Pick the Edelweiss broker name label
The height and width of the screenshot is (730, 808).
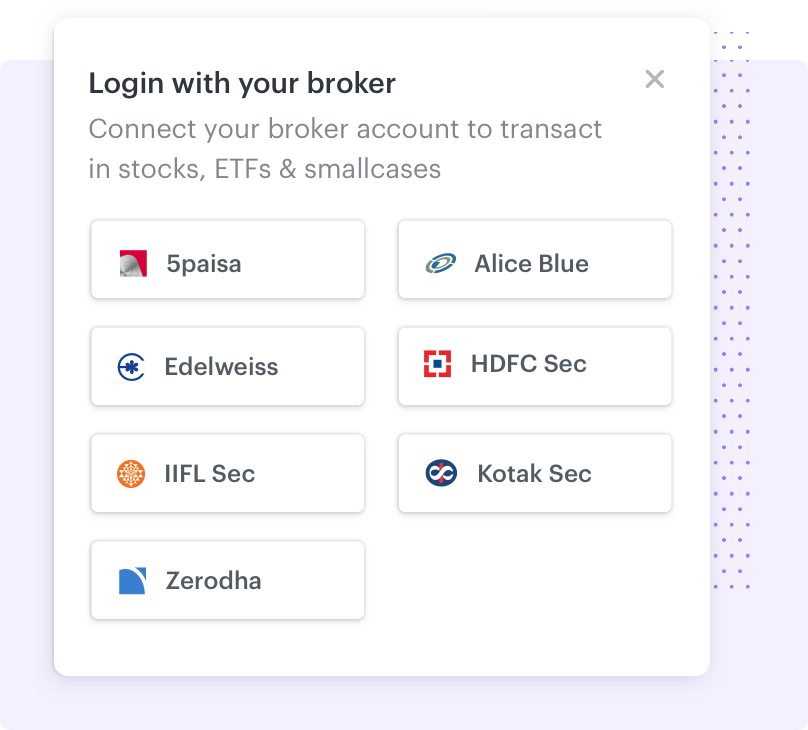(x=221, y=367)
